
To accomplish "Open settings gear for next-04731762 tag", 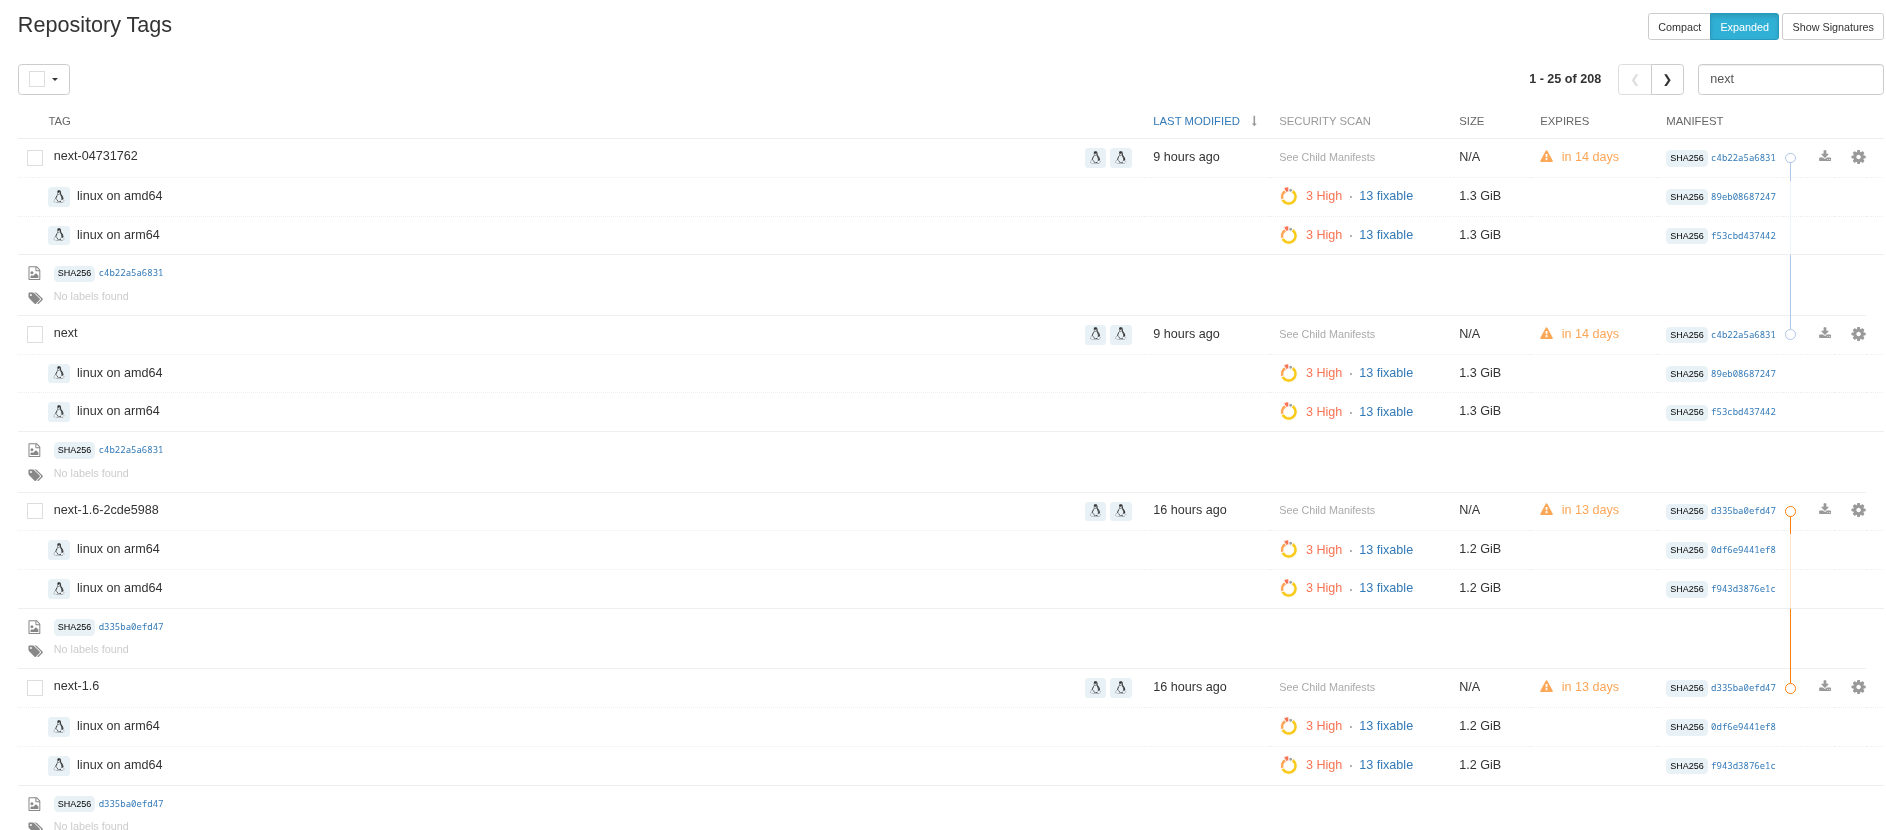I will pos(1858,157).
